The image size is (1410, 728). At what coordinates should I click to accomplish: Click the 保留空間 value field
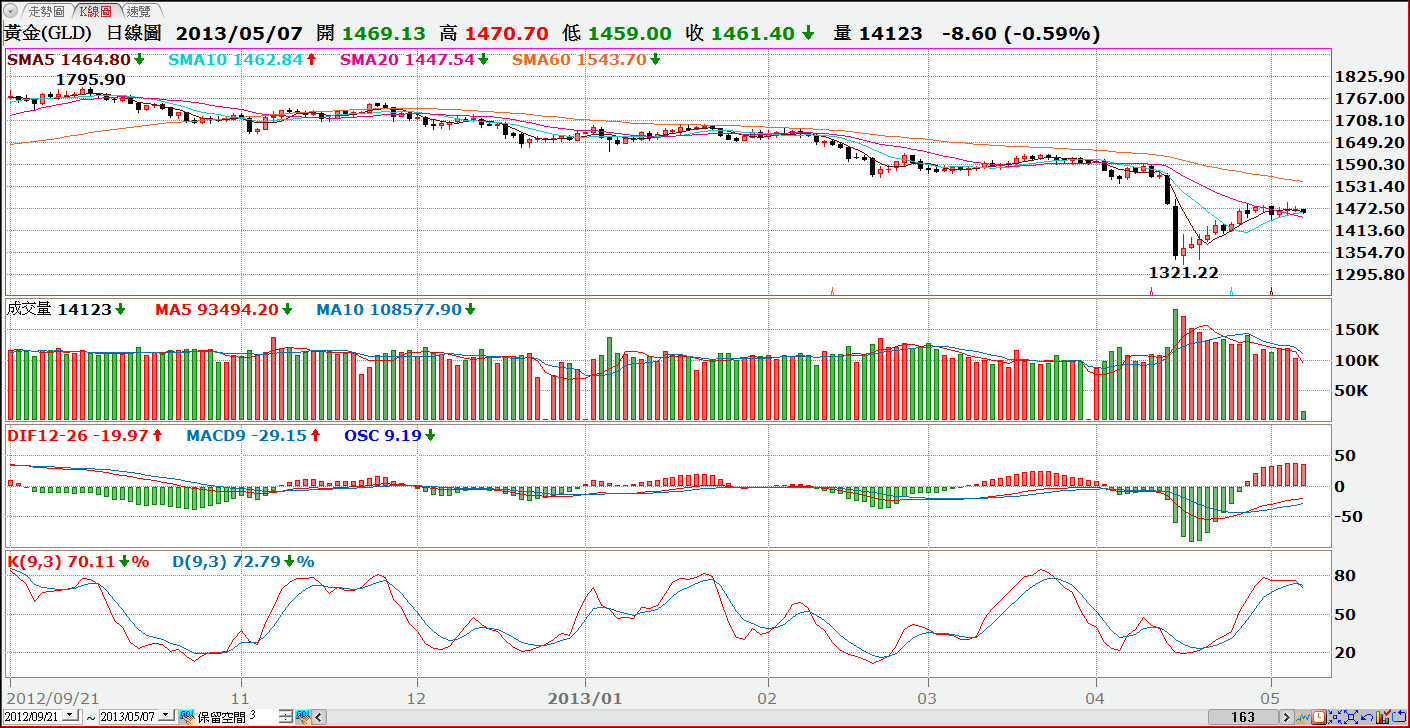[x=263, y=717]
